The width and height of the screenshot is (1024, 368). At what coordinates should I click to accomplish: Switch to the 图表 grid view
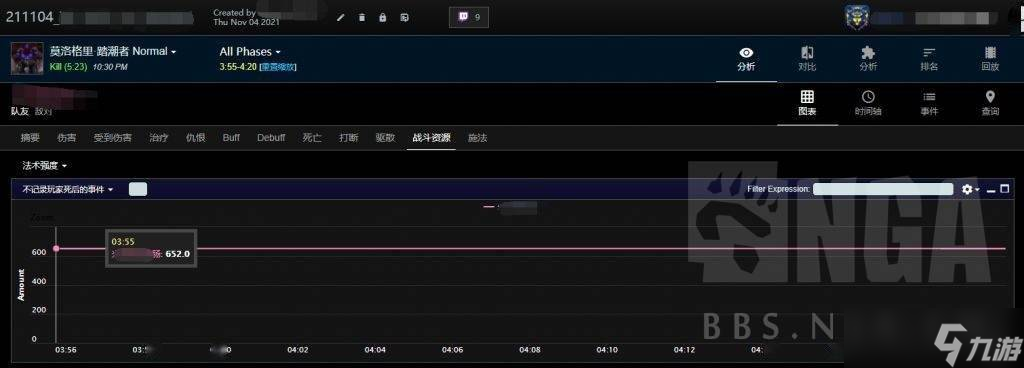[x=807, y=103]
